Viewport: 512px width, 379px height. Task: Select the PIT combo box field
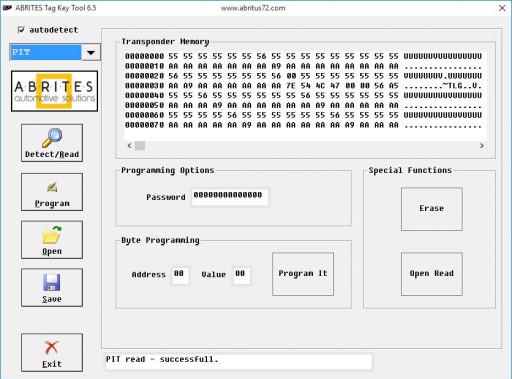[46, 52]
